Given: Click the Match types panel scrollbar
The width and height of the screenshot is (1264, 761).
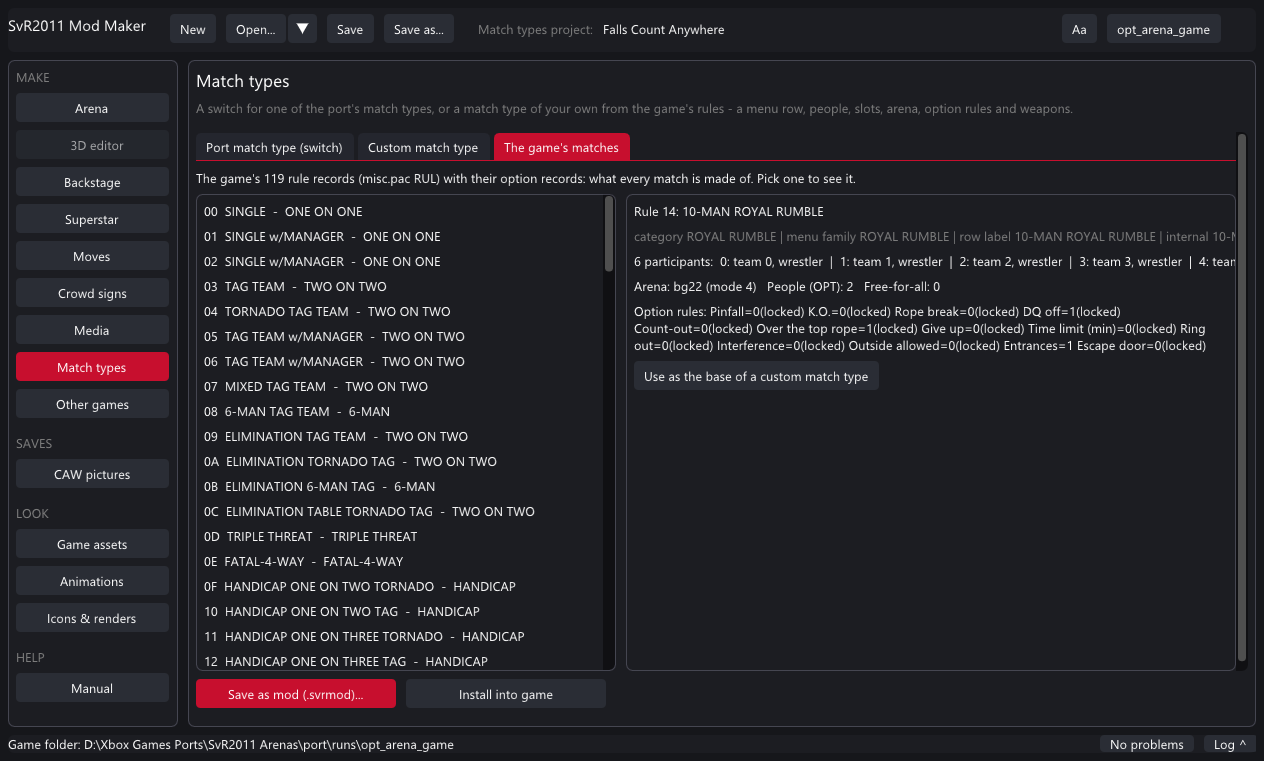Looking at the screenshot, I should point(1242,398).
